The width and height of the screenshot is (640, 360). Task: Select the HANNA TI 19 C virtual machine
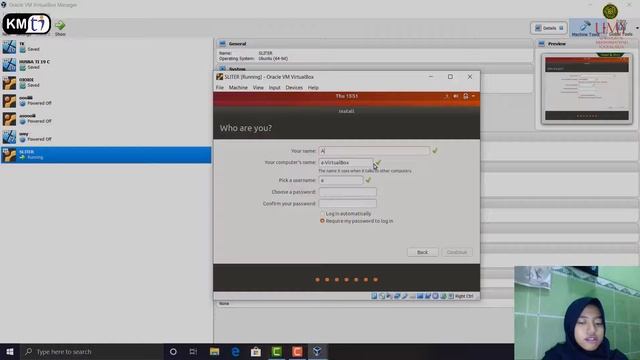coord(106,64)
